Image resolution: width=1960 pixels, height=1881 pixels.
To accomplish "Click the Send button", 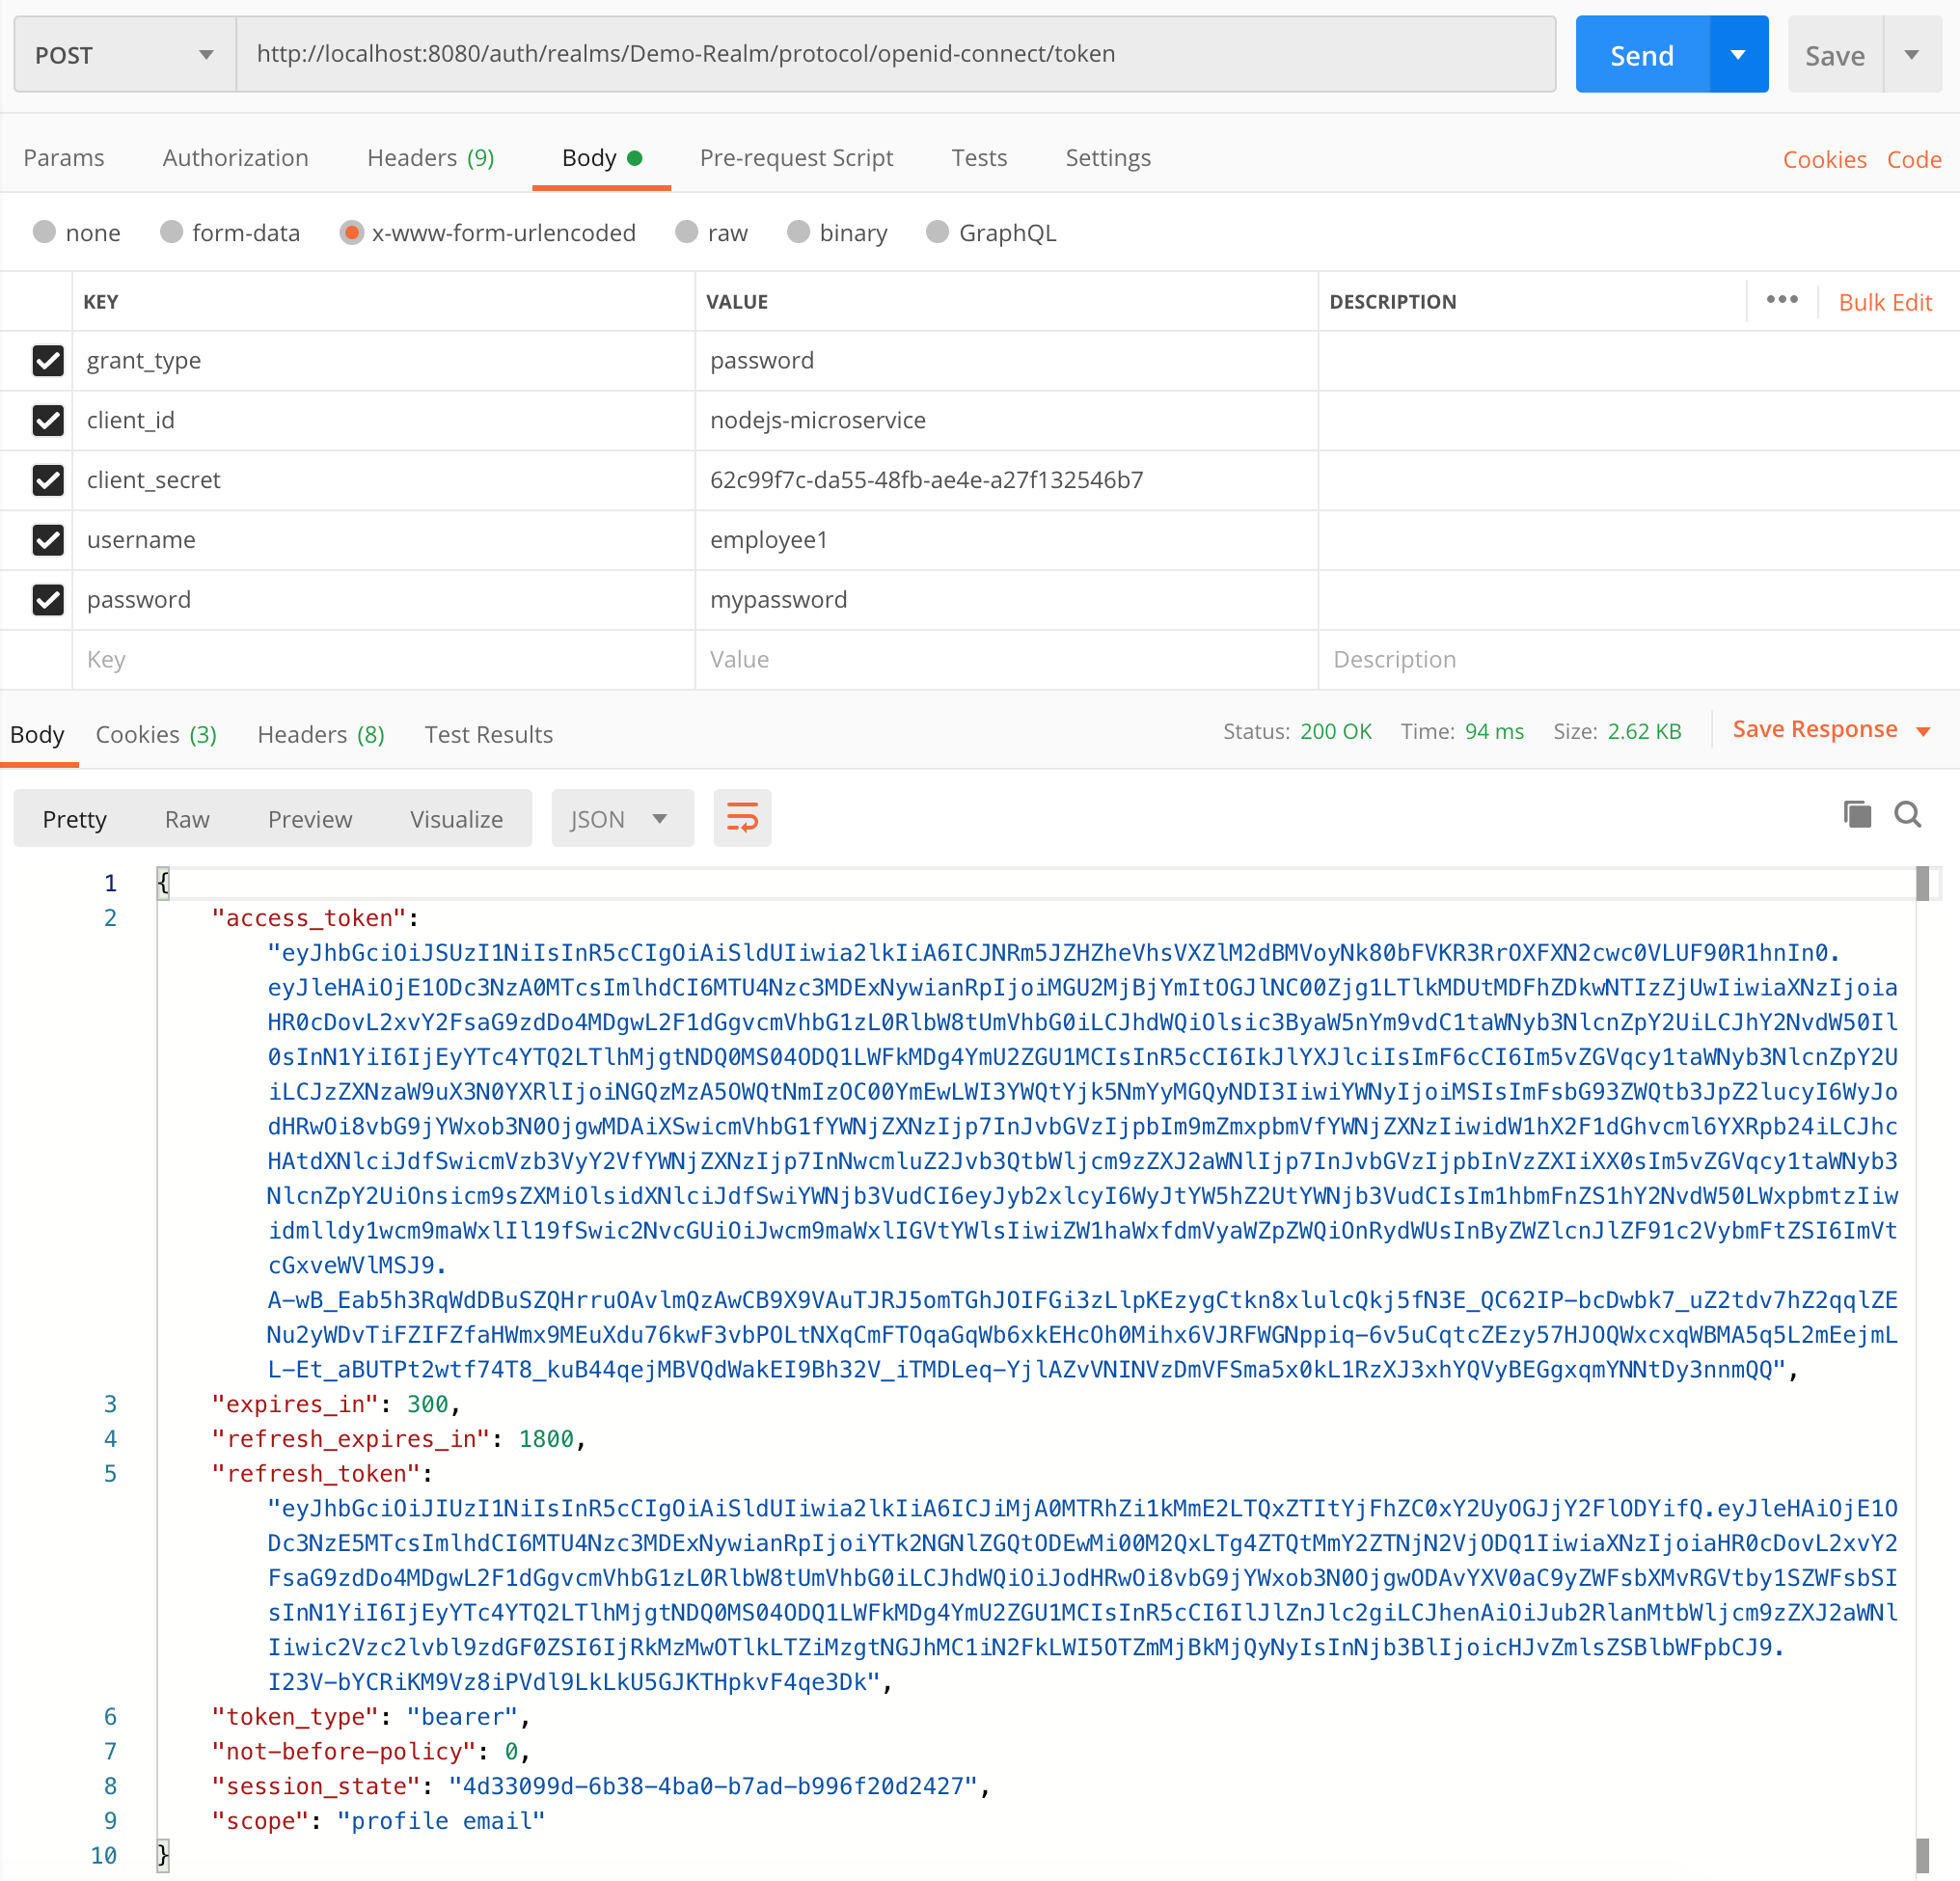I will [x=1641, y=55].
